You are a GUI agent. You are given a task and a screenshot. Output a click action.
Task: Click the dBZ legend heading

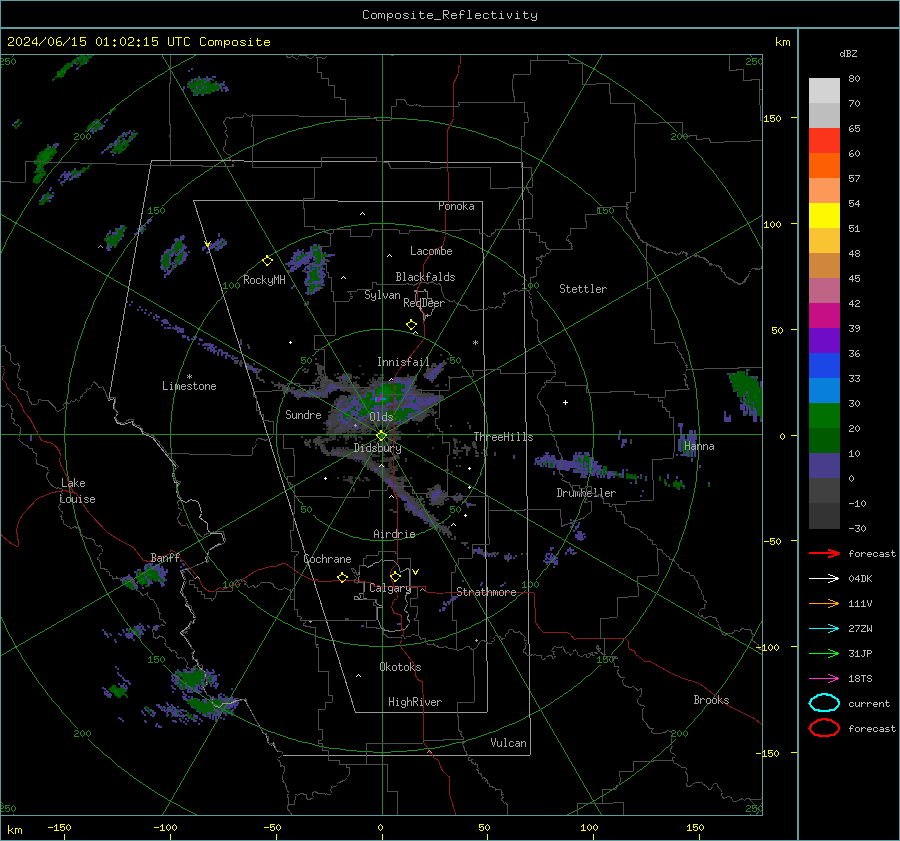848,53
